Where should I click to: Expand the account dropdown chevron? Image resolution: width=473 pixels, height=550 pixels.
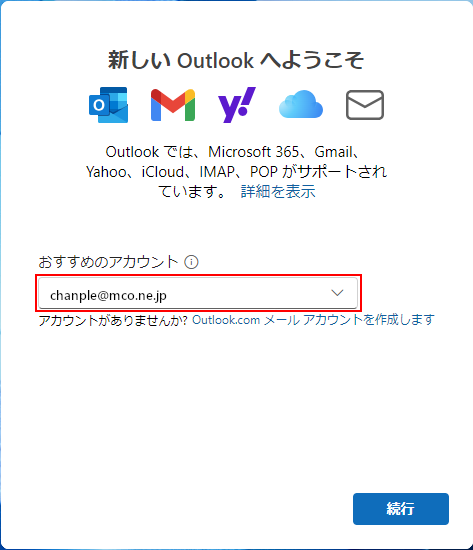[337, 293]
